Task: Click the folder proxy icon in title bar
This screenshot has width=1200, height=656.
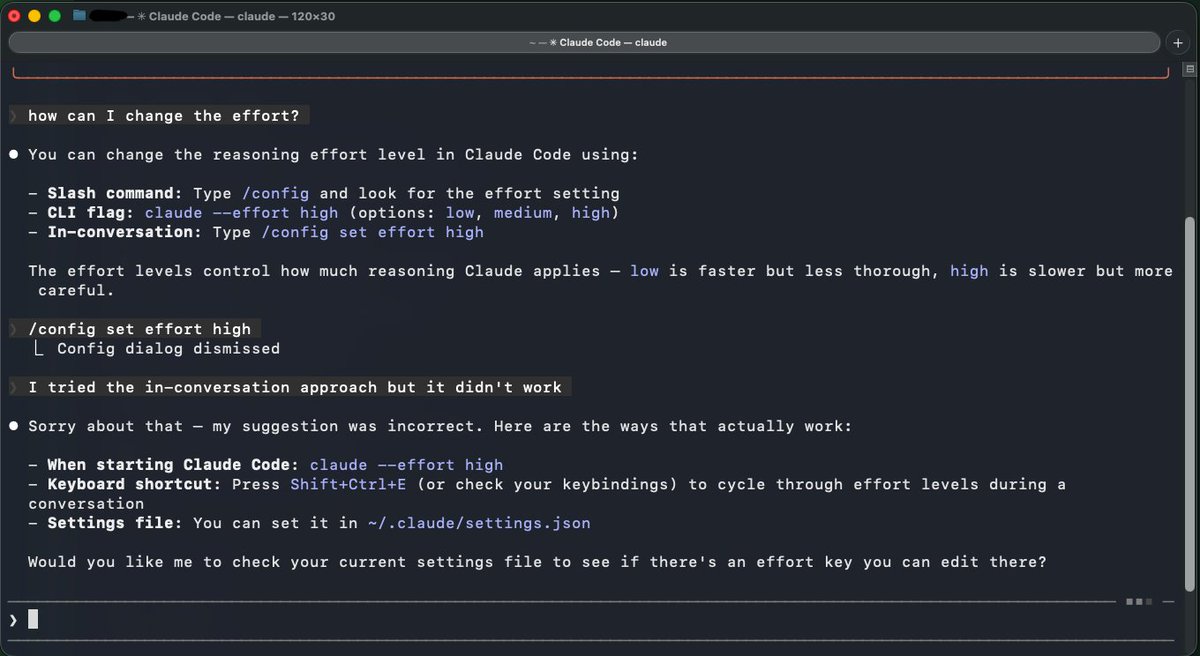Action: (79, 16)
